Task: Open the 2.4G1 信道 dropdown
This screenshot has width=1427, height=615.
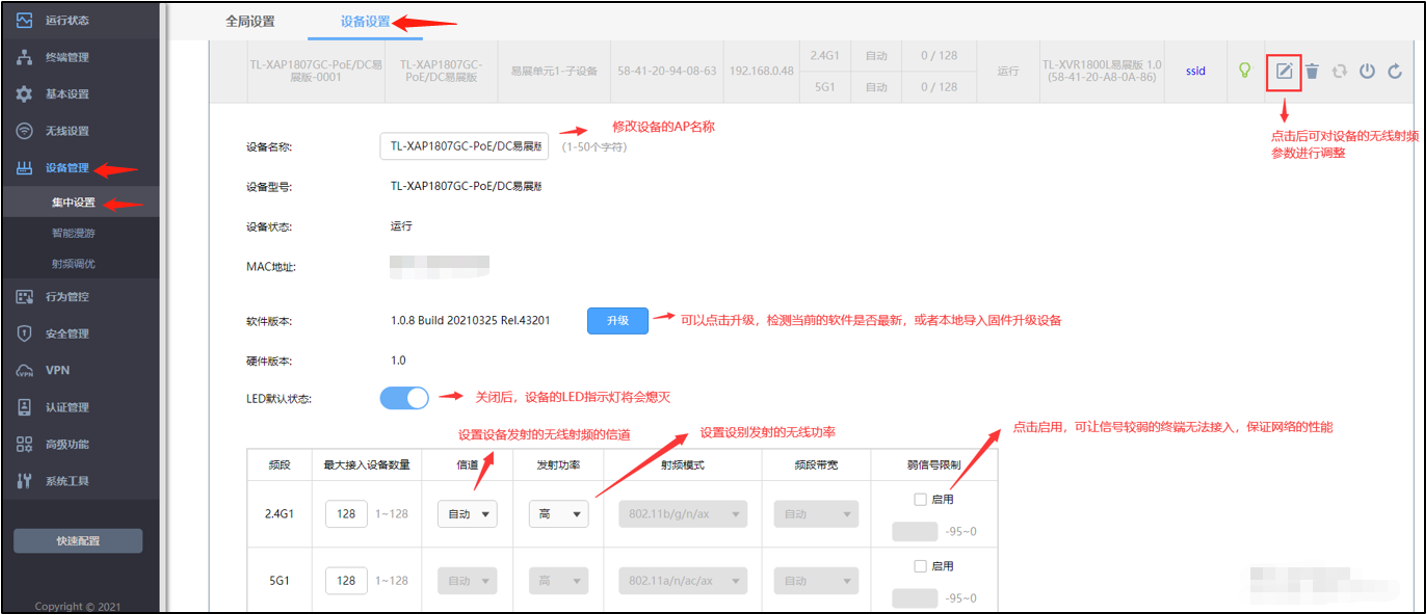Action: (x=467, y=514)
